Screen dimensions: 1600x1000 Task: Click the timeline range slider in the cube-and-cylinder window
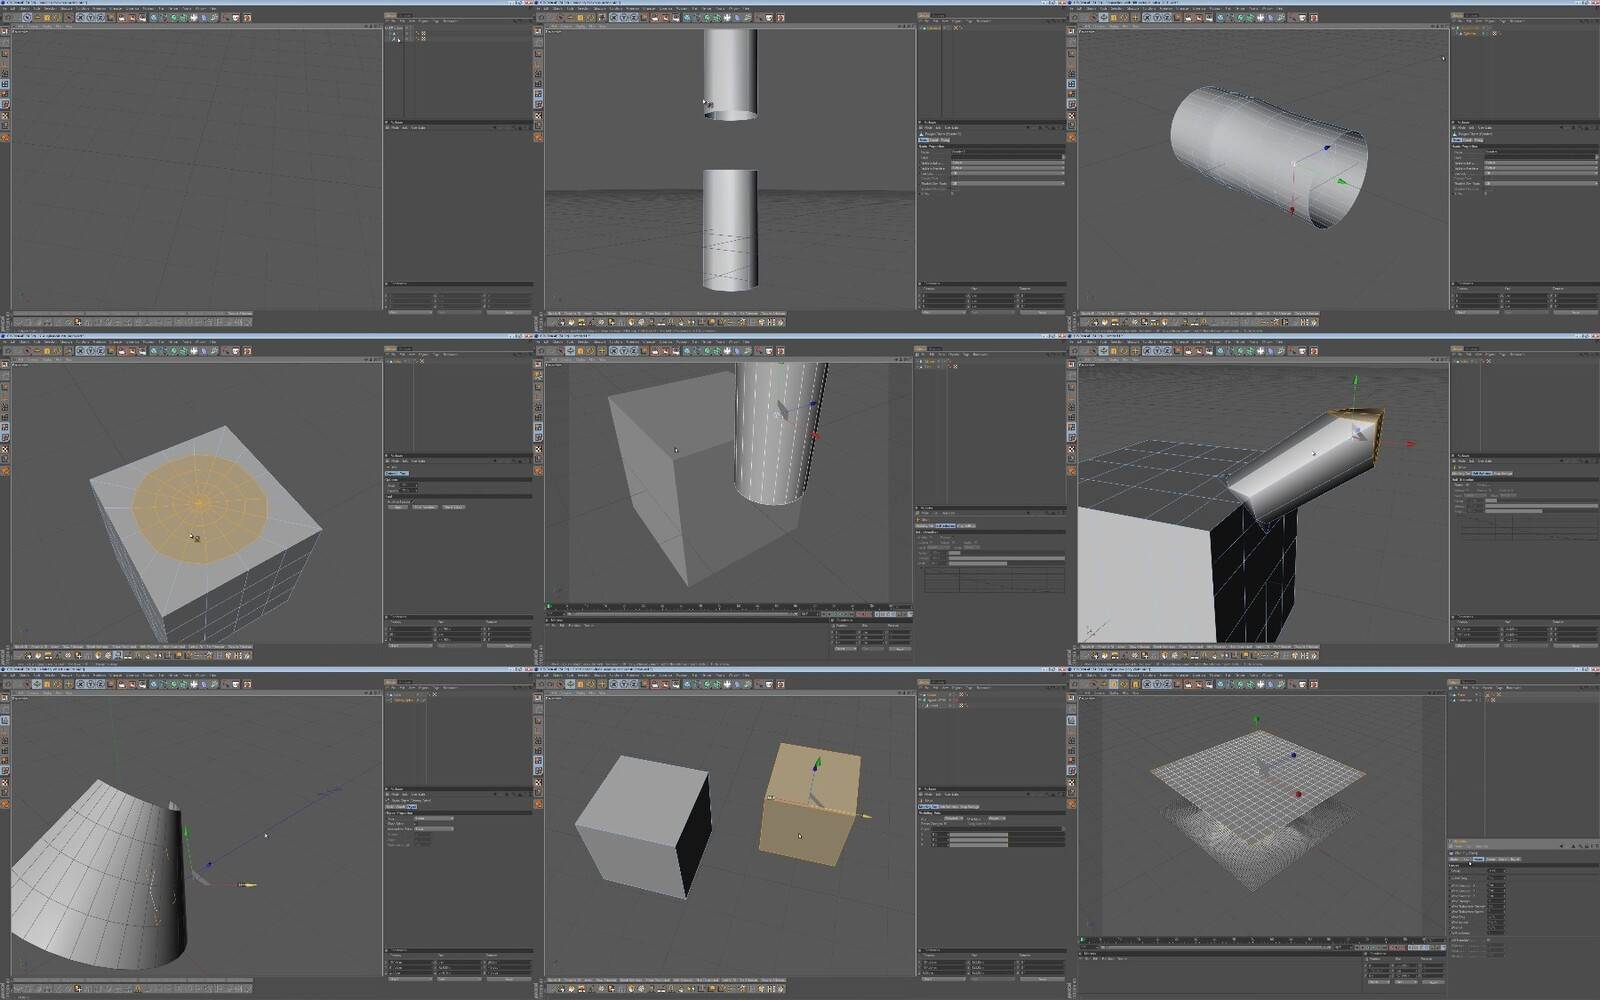pyautogui.click(x=681, y=614)
